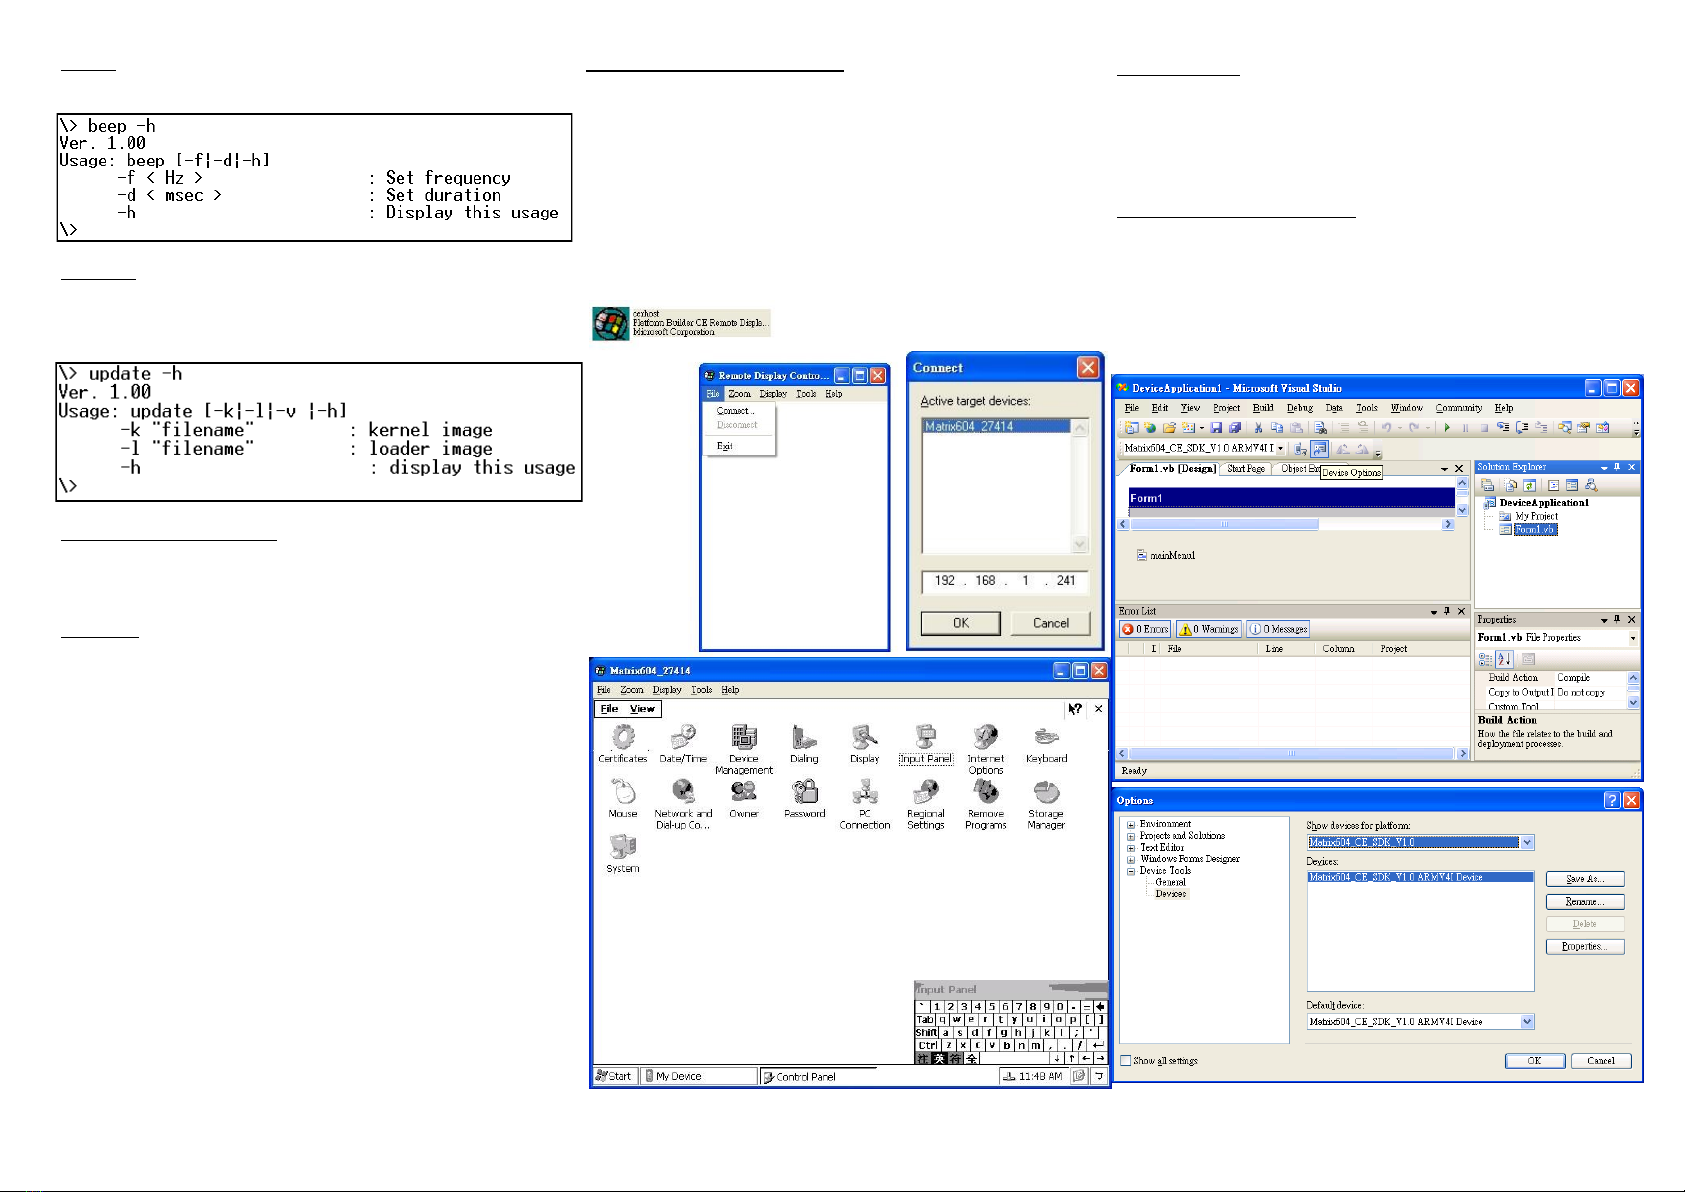
Task: Open the Device Management icon
Action: [x=744, y=749]
